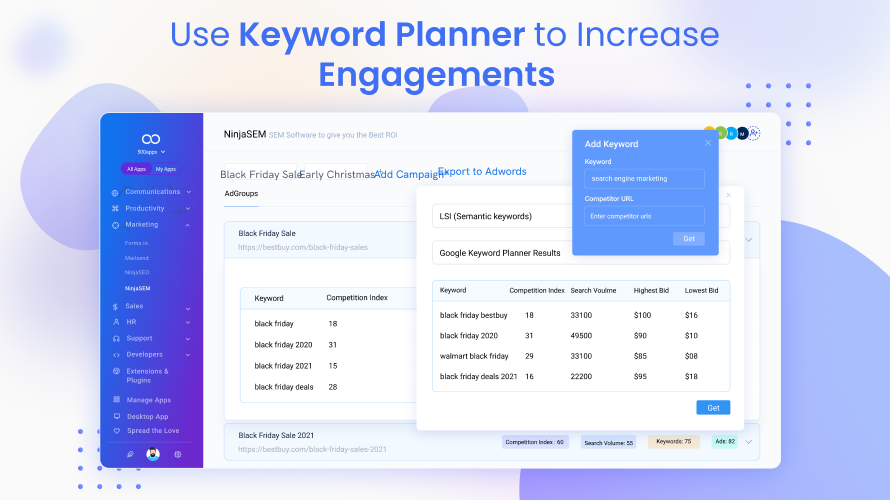Click the Marketing sidebar icon
The image size is (890, 500).
tap(115, 225)
